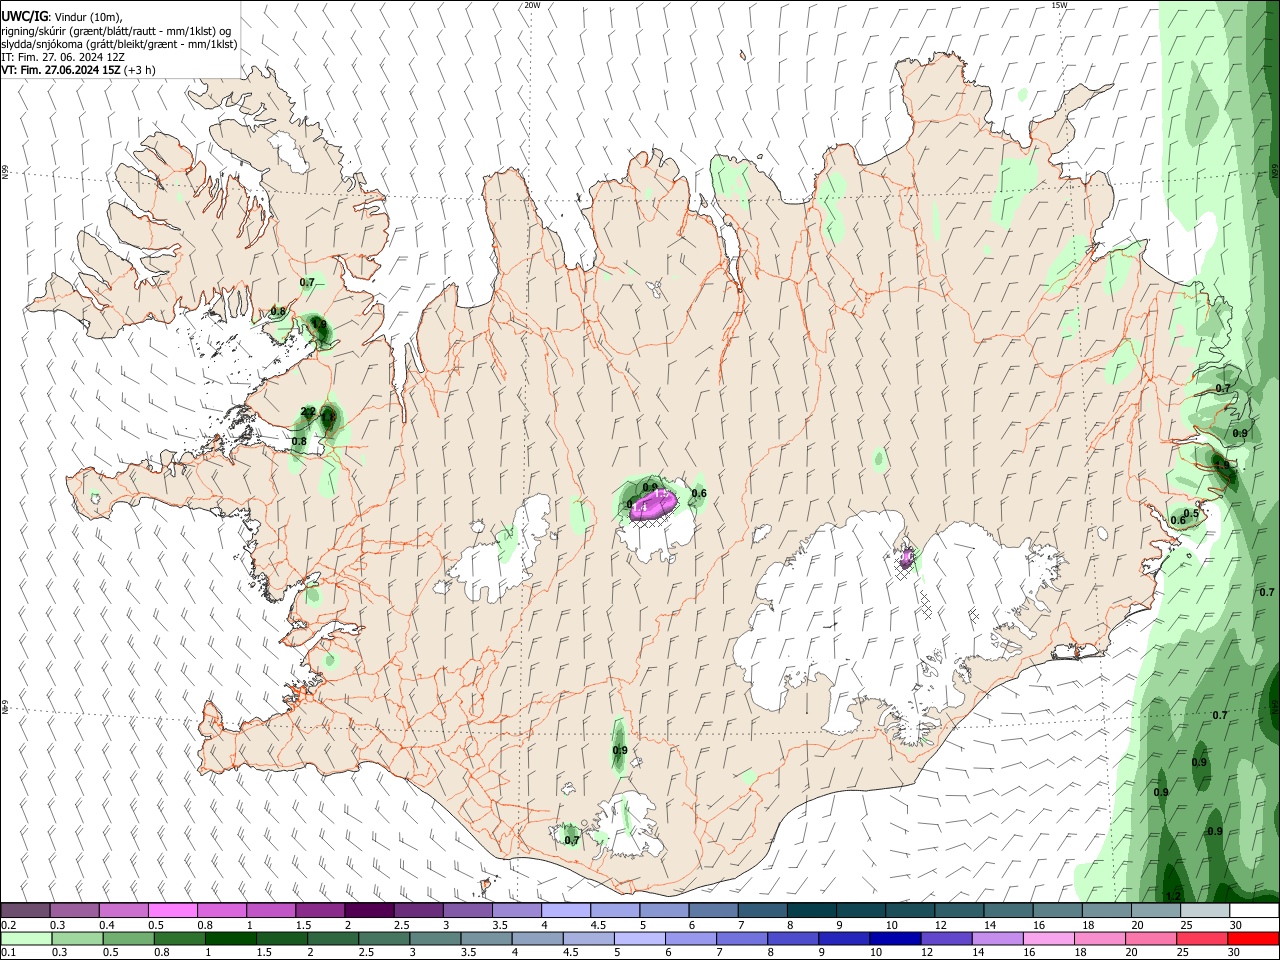1280x960 pixels.
Task: Select the white 30 mm snow scale swatch
Action: pyautogui.click(x=1253, y=910)
